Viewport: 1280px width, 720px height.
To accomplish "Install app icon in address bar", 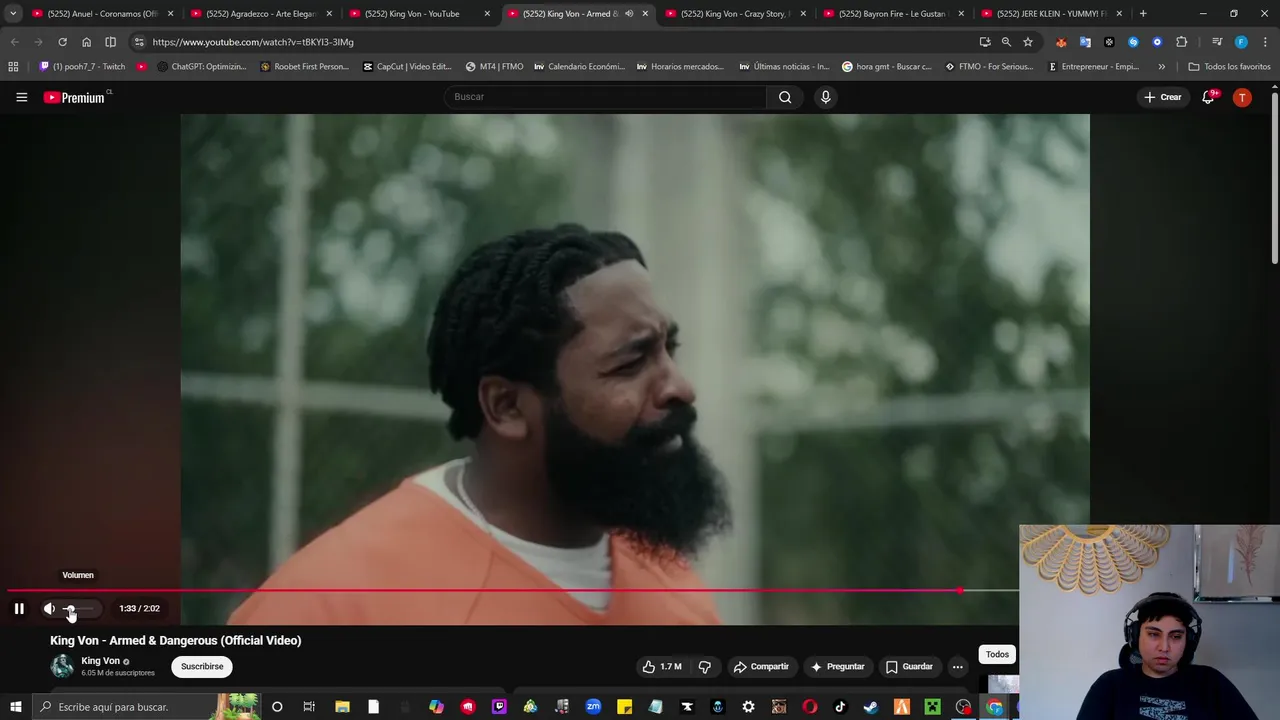I will point(985,42).
